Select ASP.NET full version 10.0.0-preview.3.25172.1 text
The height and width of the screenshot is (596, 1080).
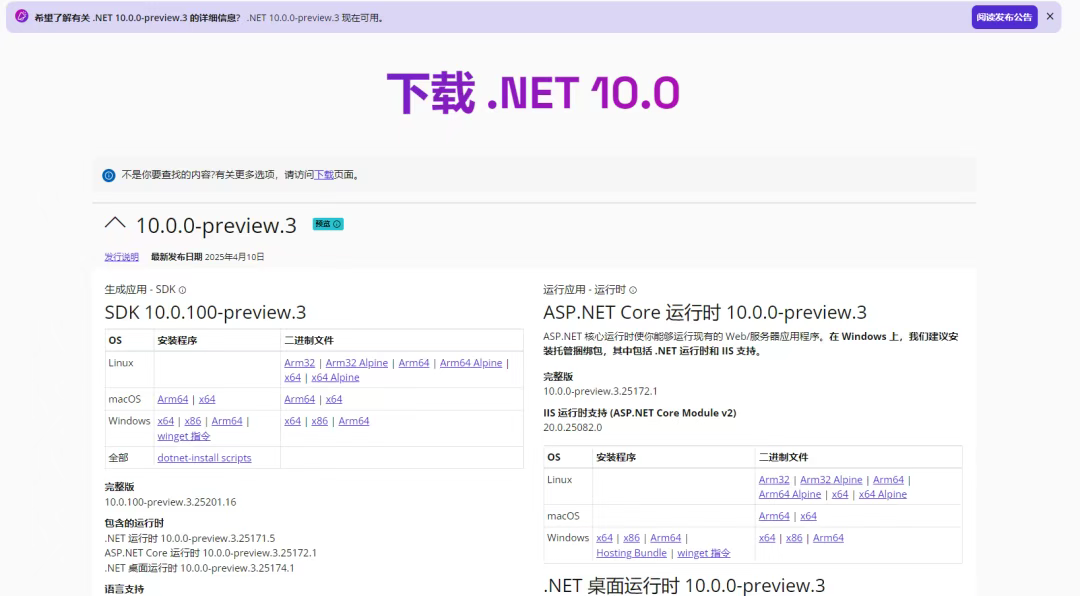coord(601,391)
